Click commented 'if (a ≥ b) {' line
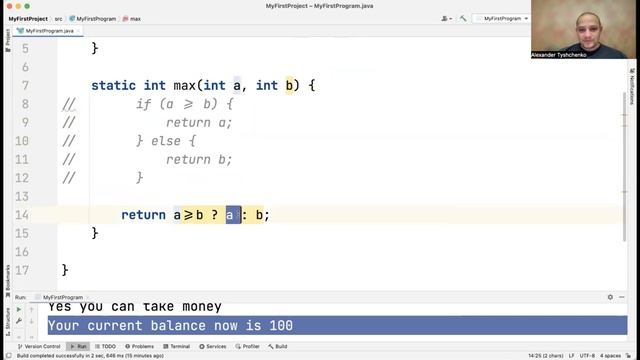 184,104
